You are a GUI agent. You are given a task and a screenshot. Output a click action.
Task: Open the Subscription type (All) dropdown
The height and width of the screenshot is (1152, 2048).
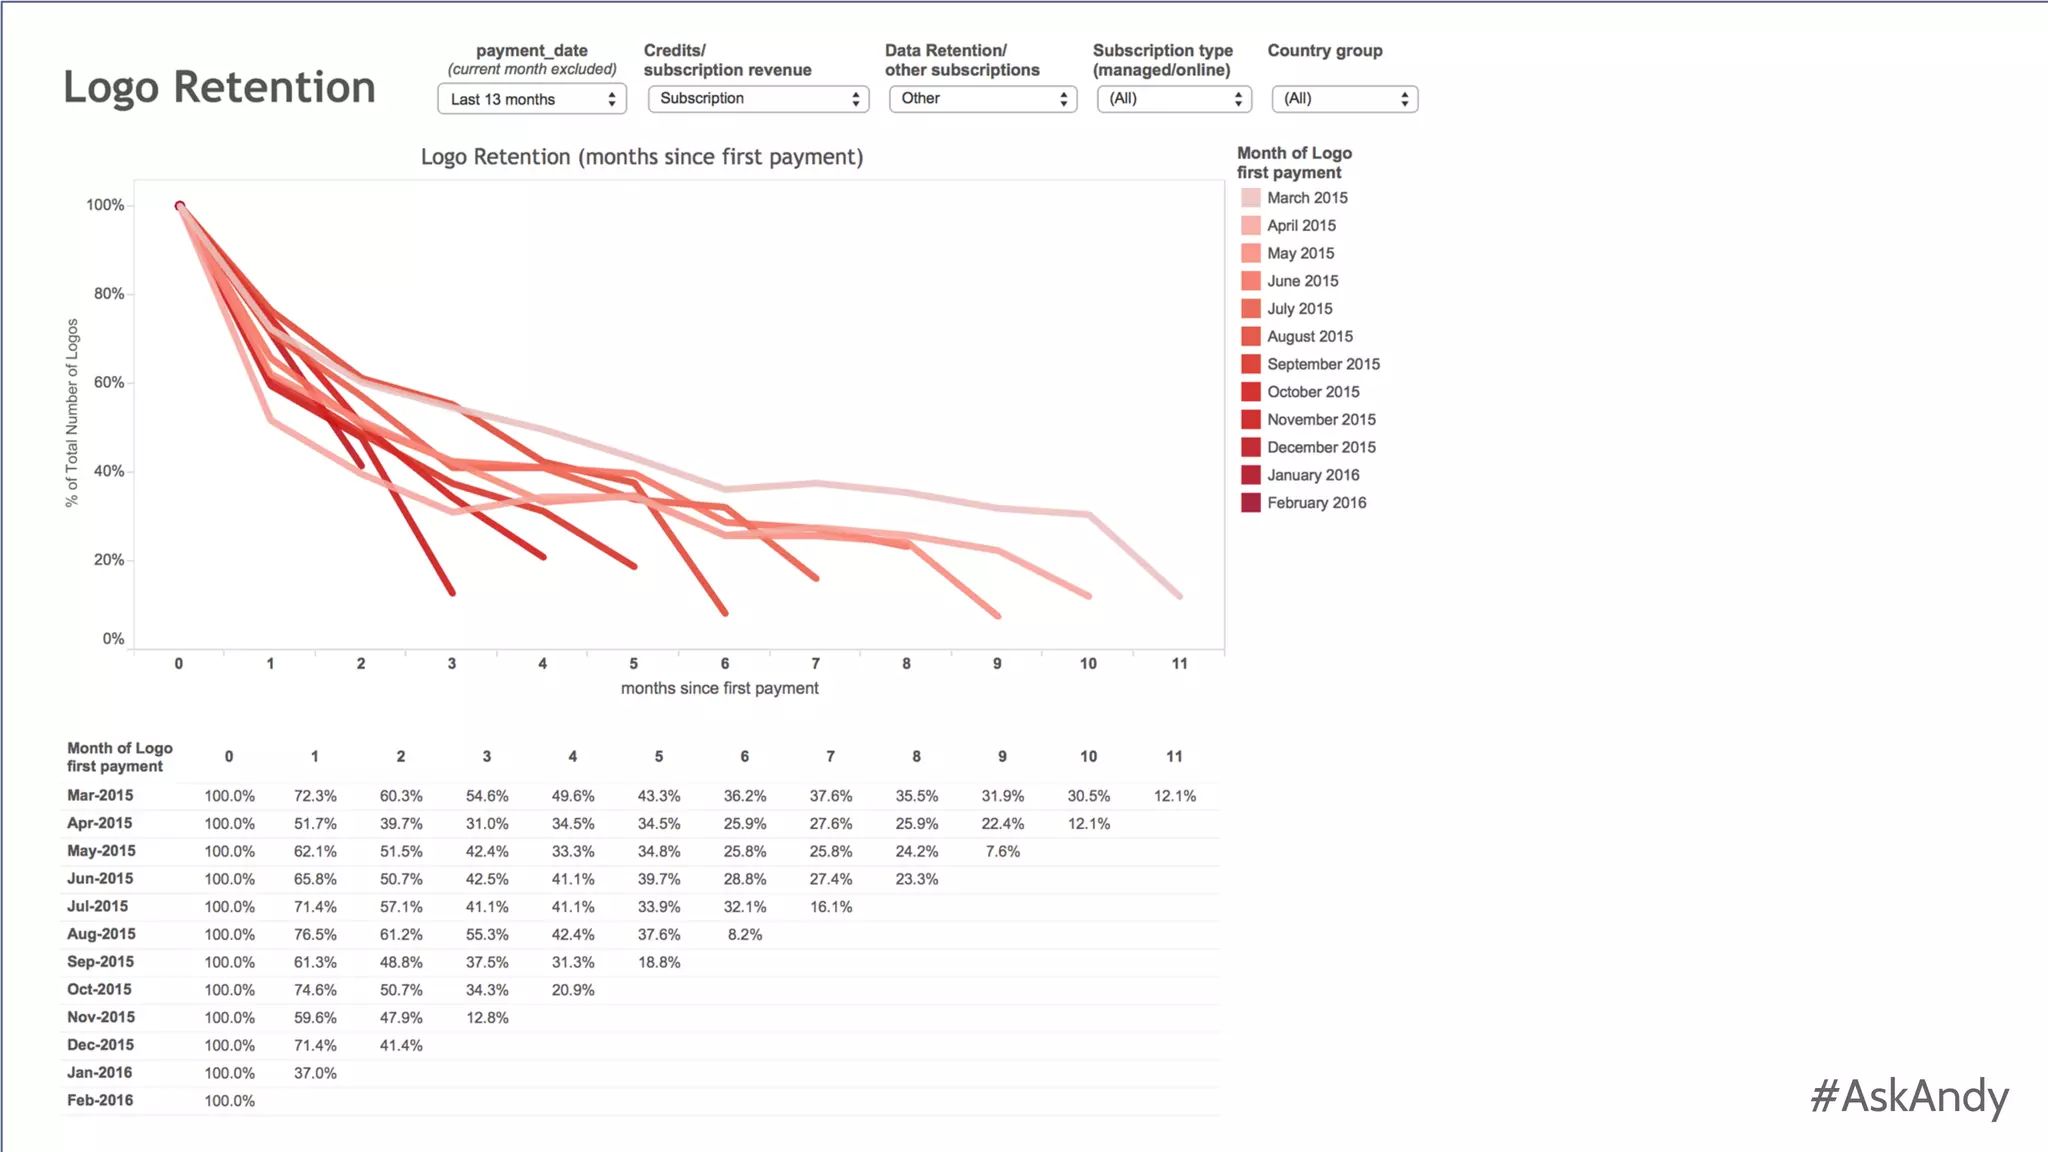point(1174,98)
